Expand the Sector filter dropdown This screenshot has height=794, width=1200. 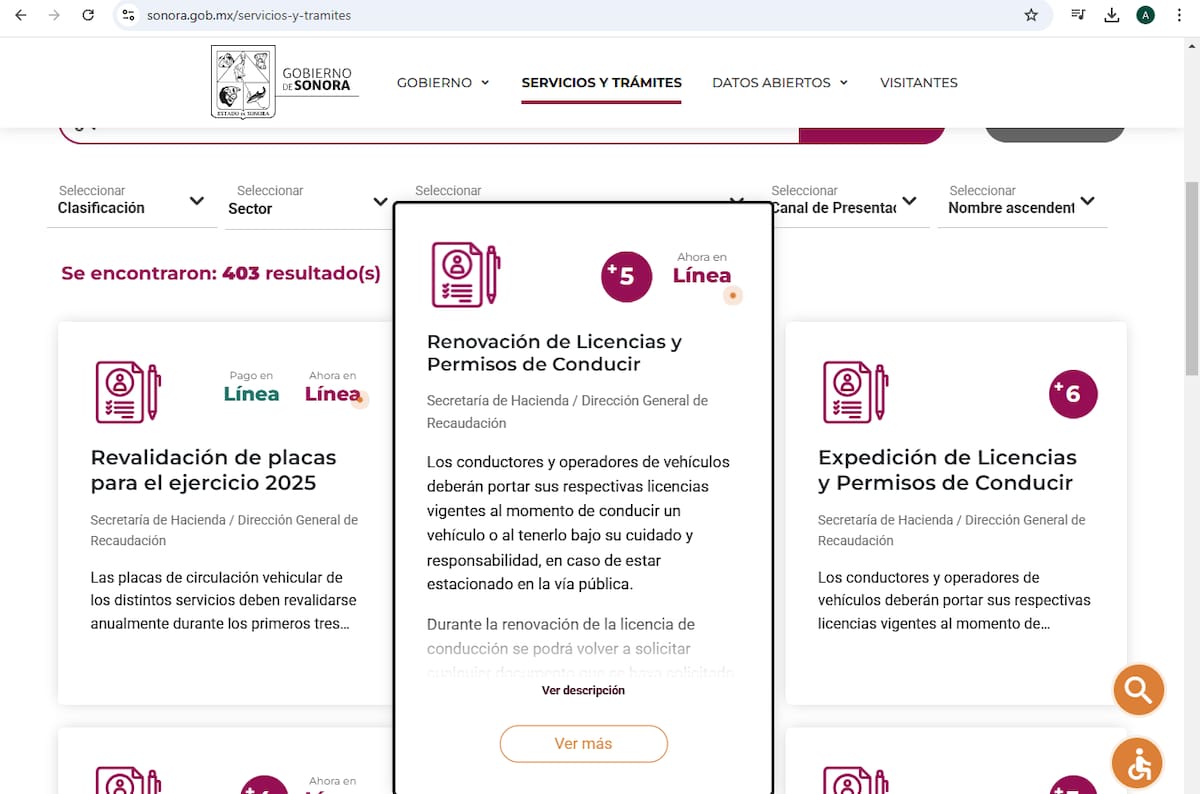tap(307, 199)
